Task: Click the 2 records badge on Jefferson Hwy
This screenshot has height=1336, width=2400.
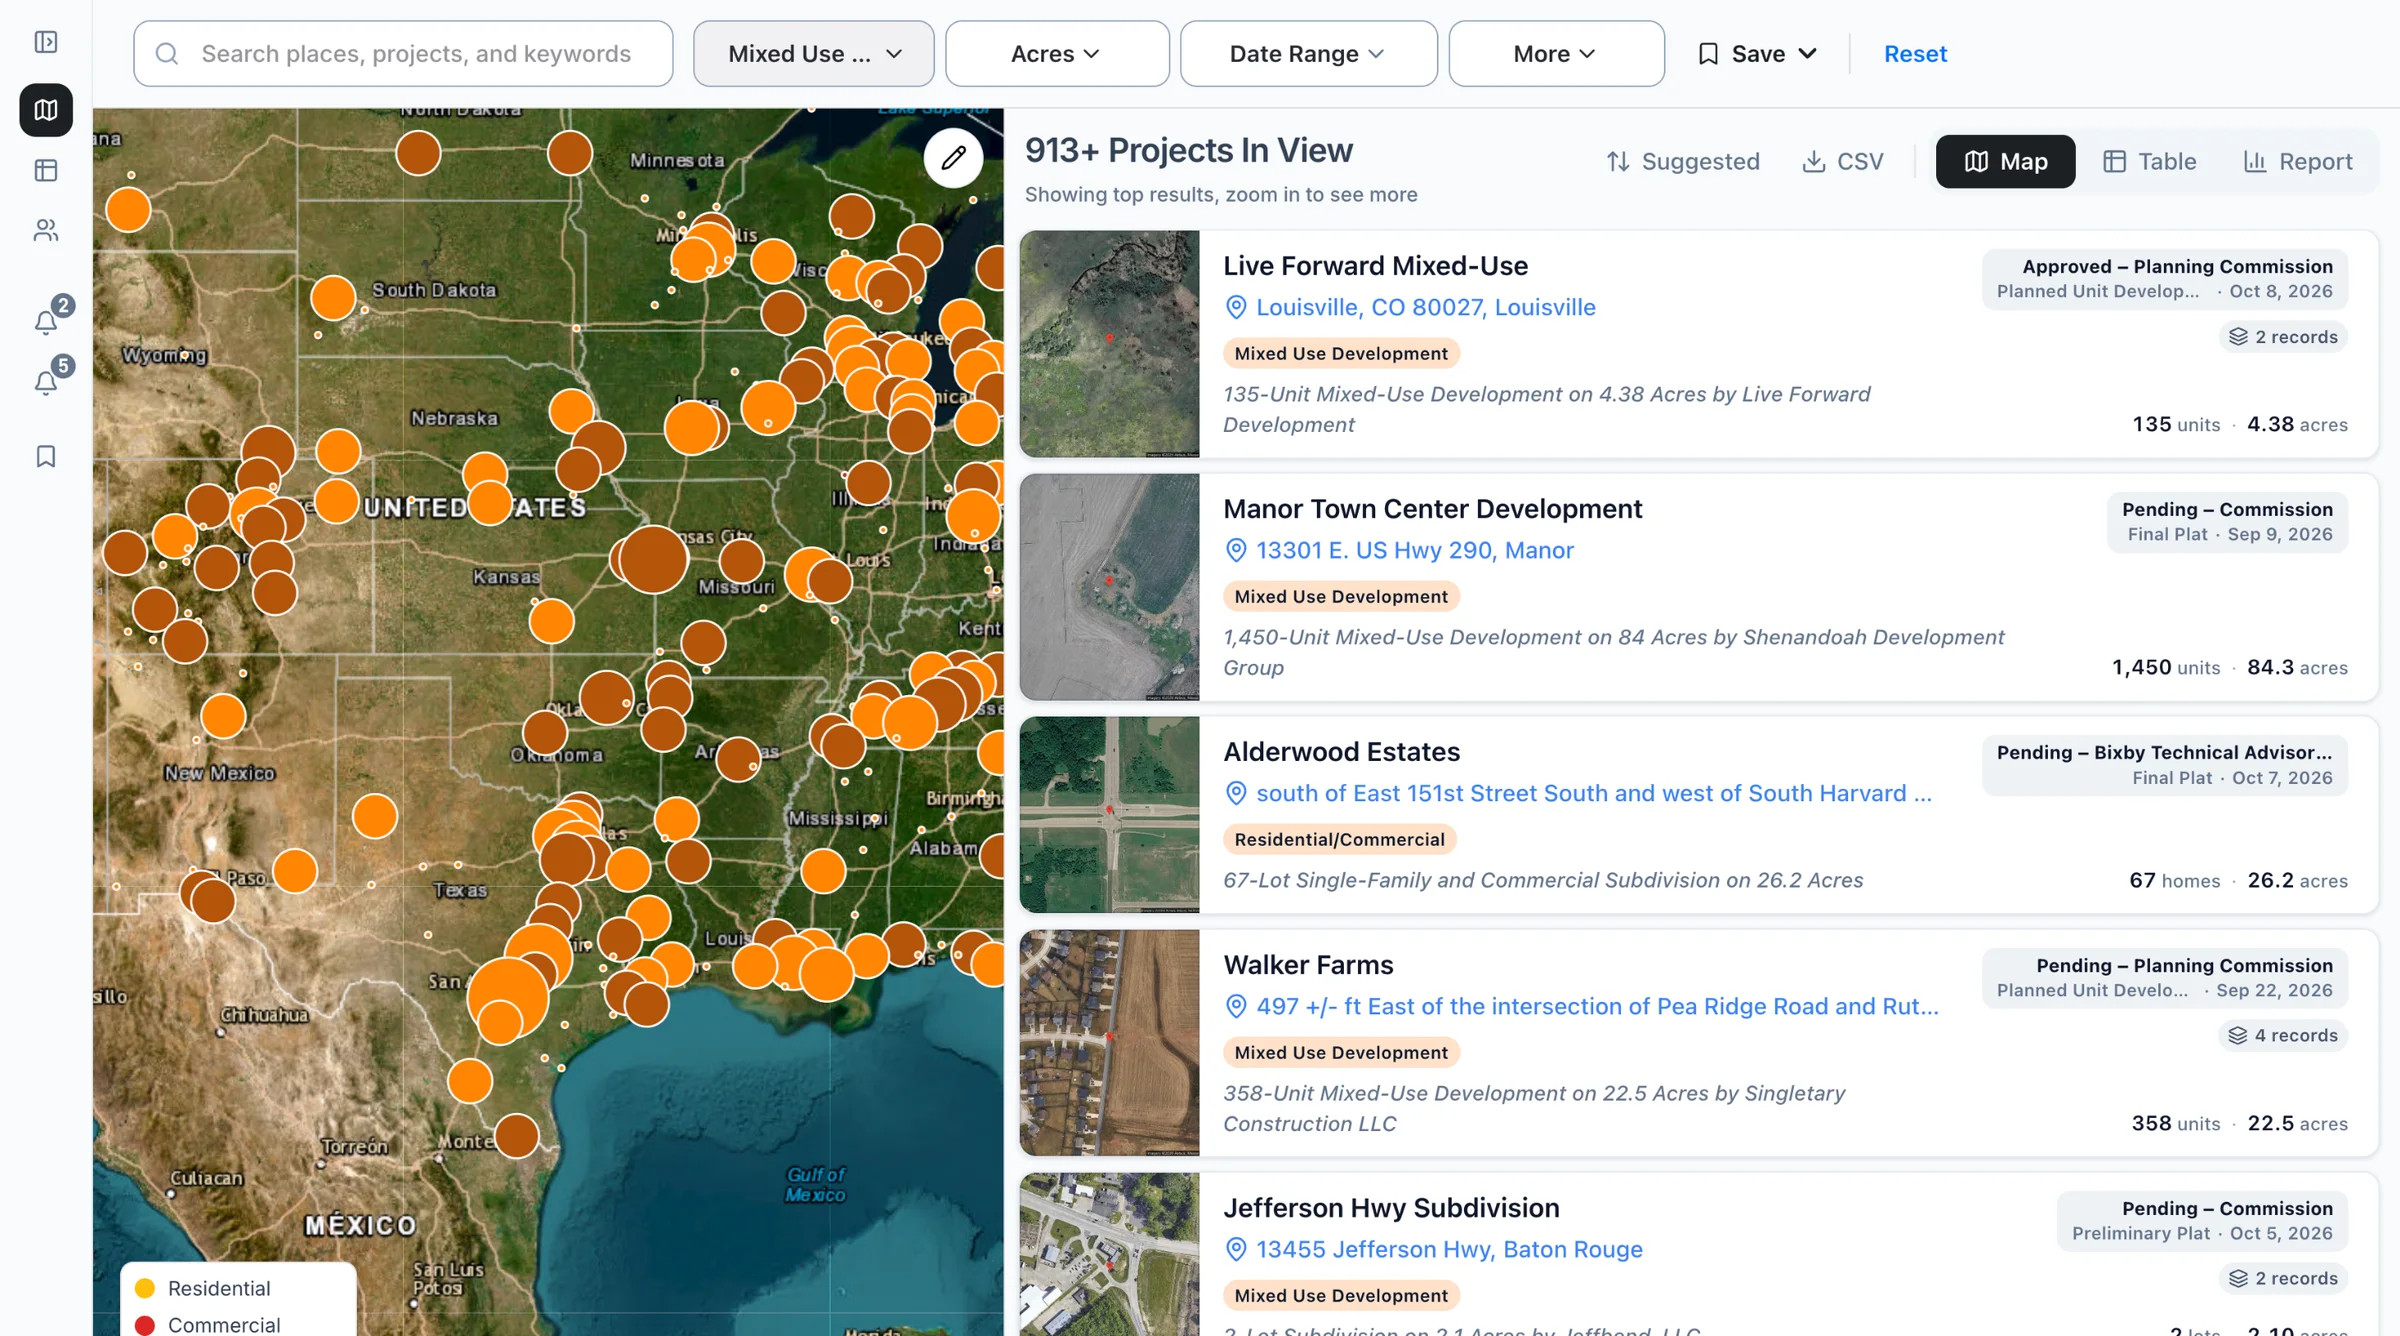Action: [2283, 1279]
